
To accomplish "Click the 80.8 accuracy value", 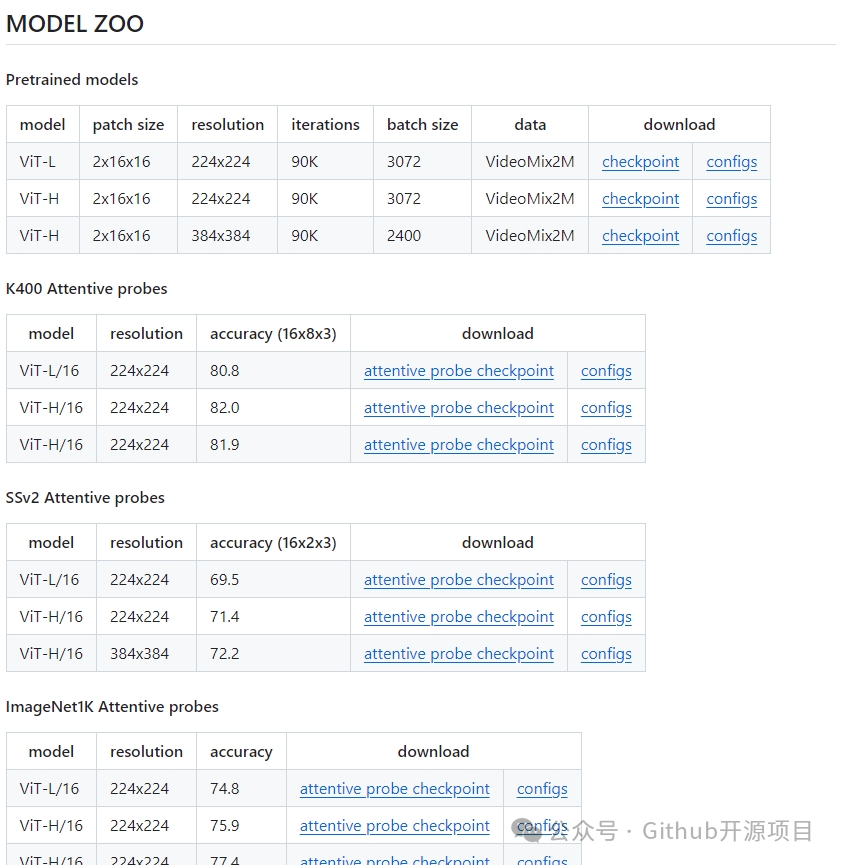I will click(x=225, y=371).
